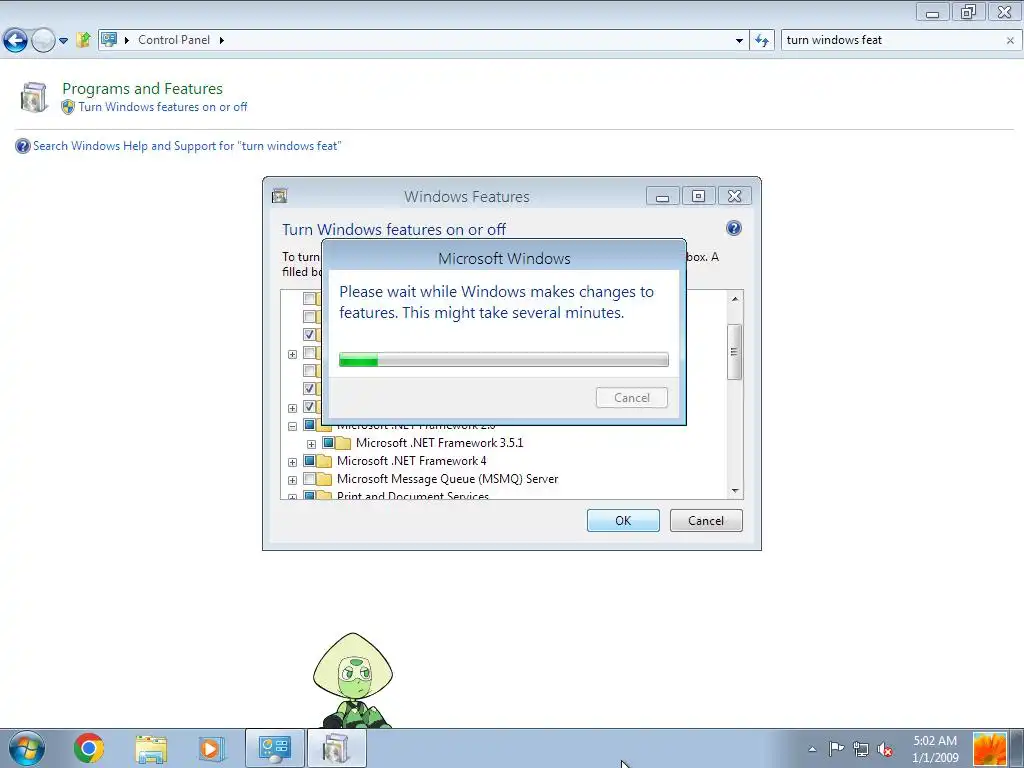Switch to Control Panel taskbar button
This screenshot has height=768, width=1024.
click(274, 748)
